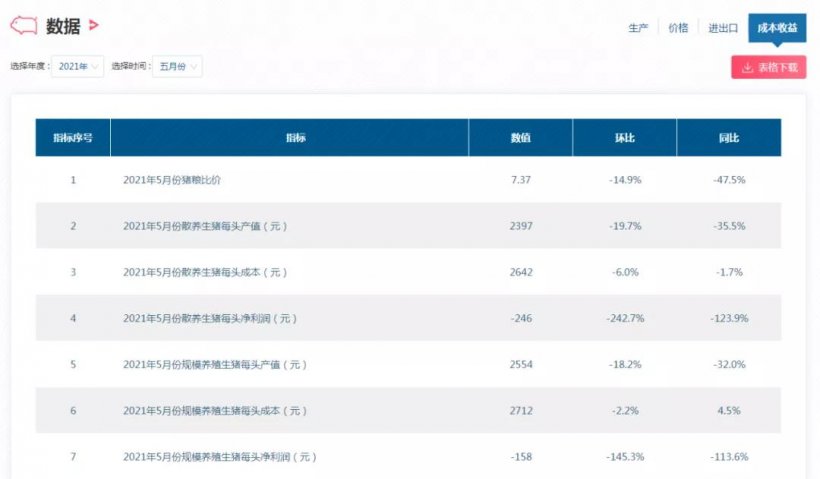Select the 规模养殖生猪每头成本 row
The image size is (820, 479).
408,410
